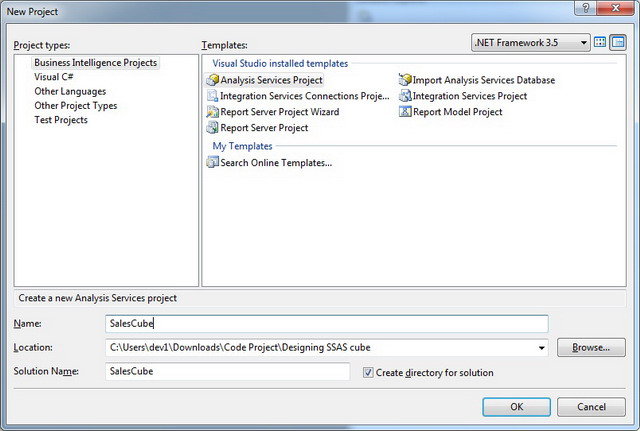Click the Name field containing SalesCube
The height and width of the screenshot is (431, 640).
(327, 324)
